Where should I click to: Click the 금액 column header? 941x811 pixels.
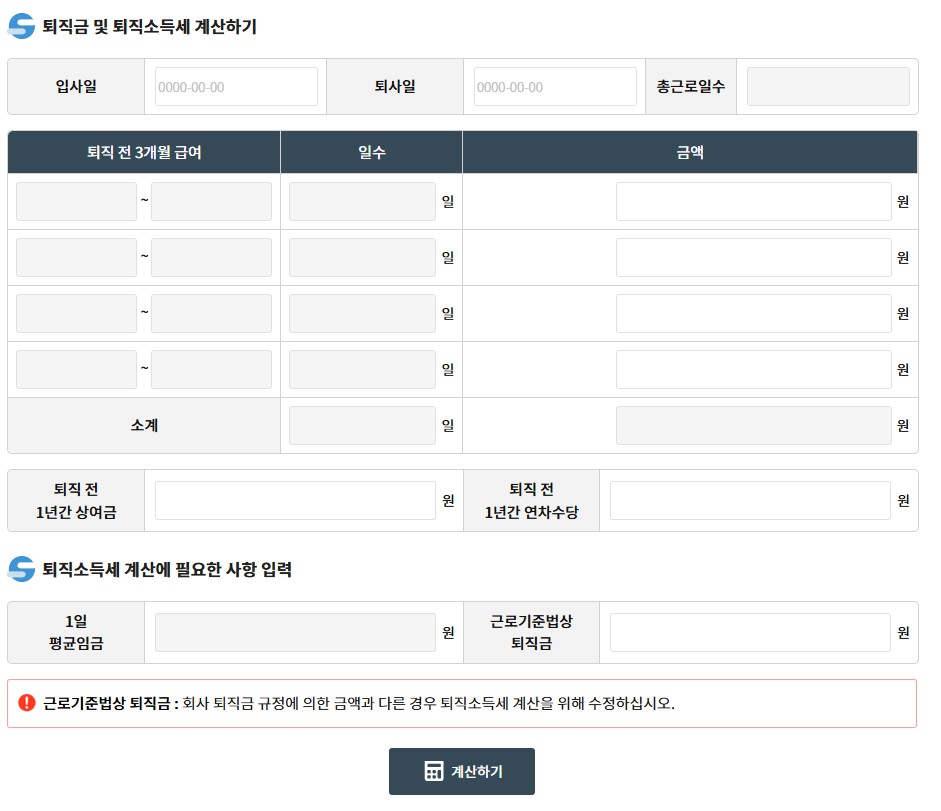point(690,152)
